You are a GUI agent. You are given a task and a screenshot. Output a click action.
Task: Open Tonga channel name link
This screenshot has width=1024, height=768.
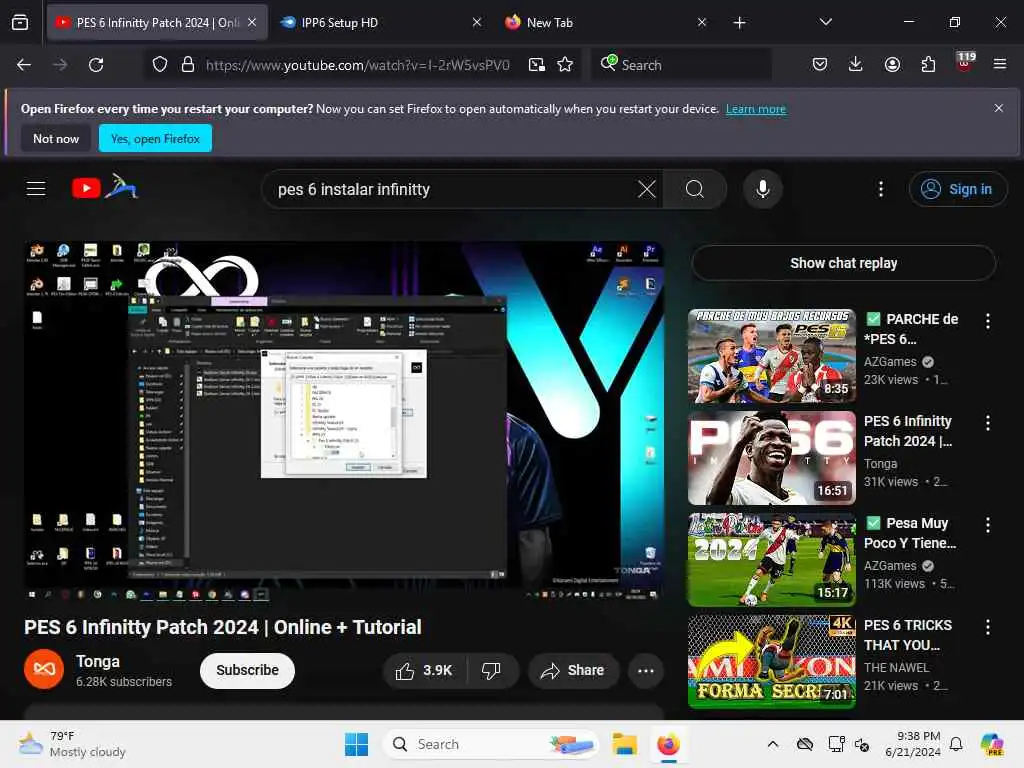98,661
